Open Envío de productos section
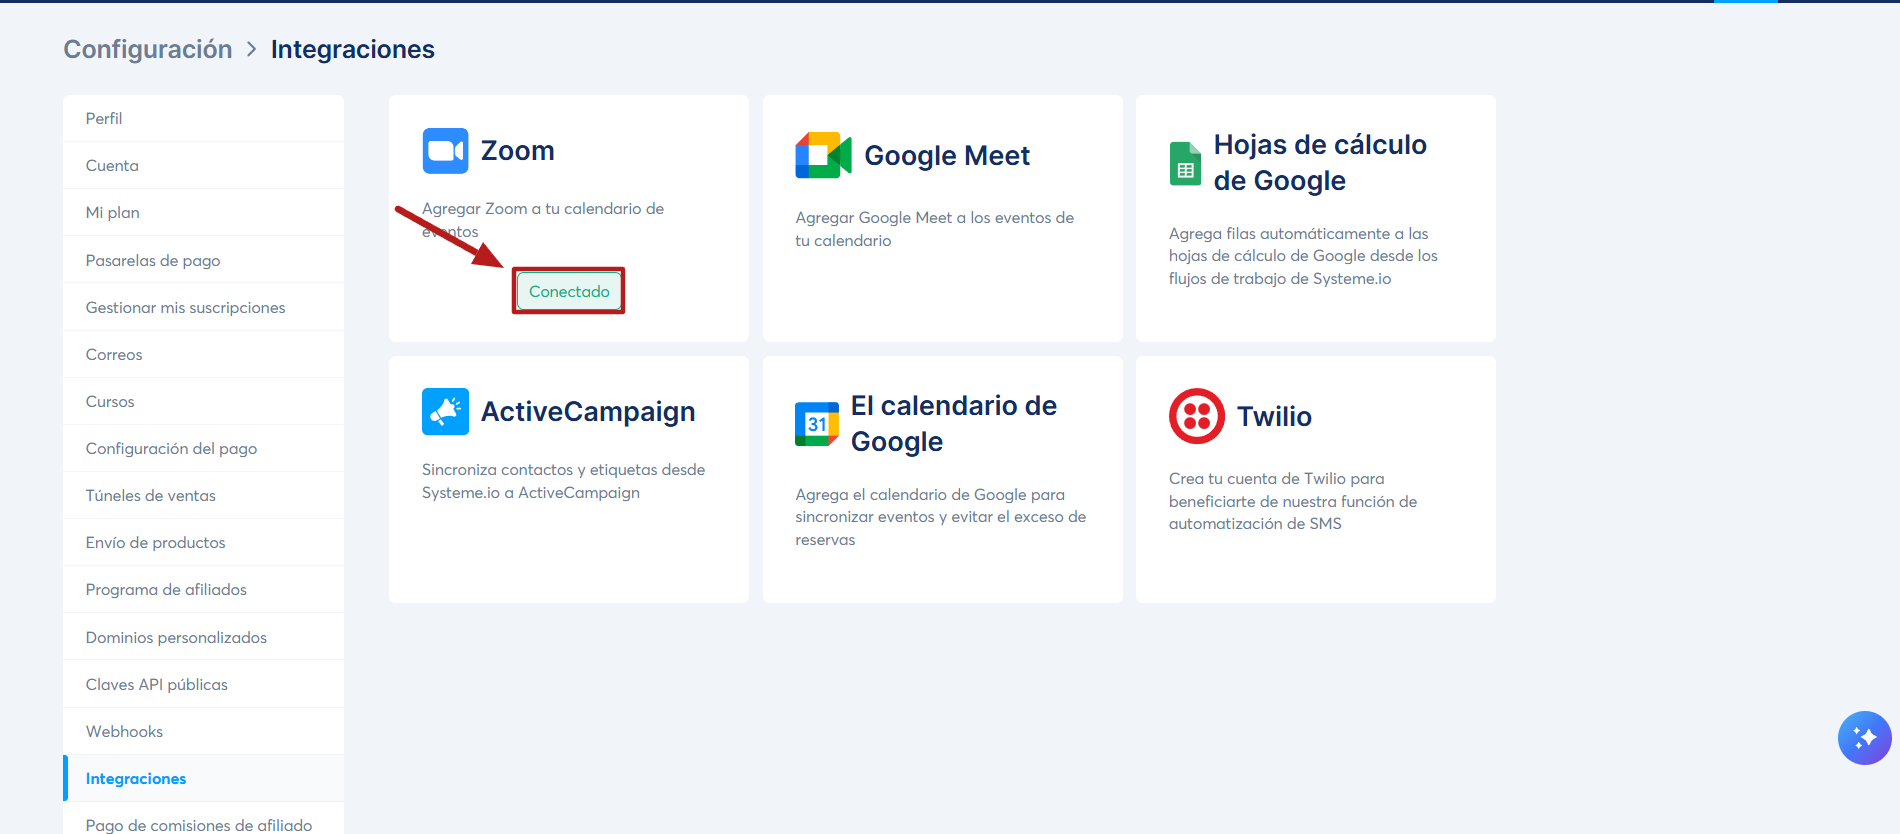This screenshot has height=834, width=1900. (x=203, y=542)
